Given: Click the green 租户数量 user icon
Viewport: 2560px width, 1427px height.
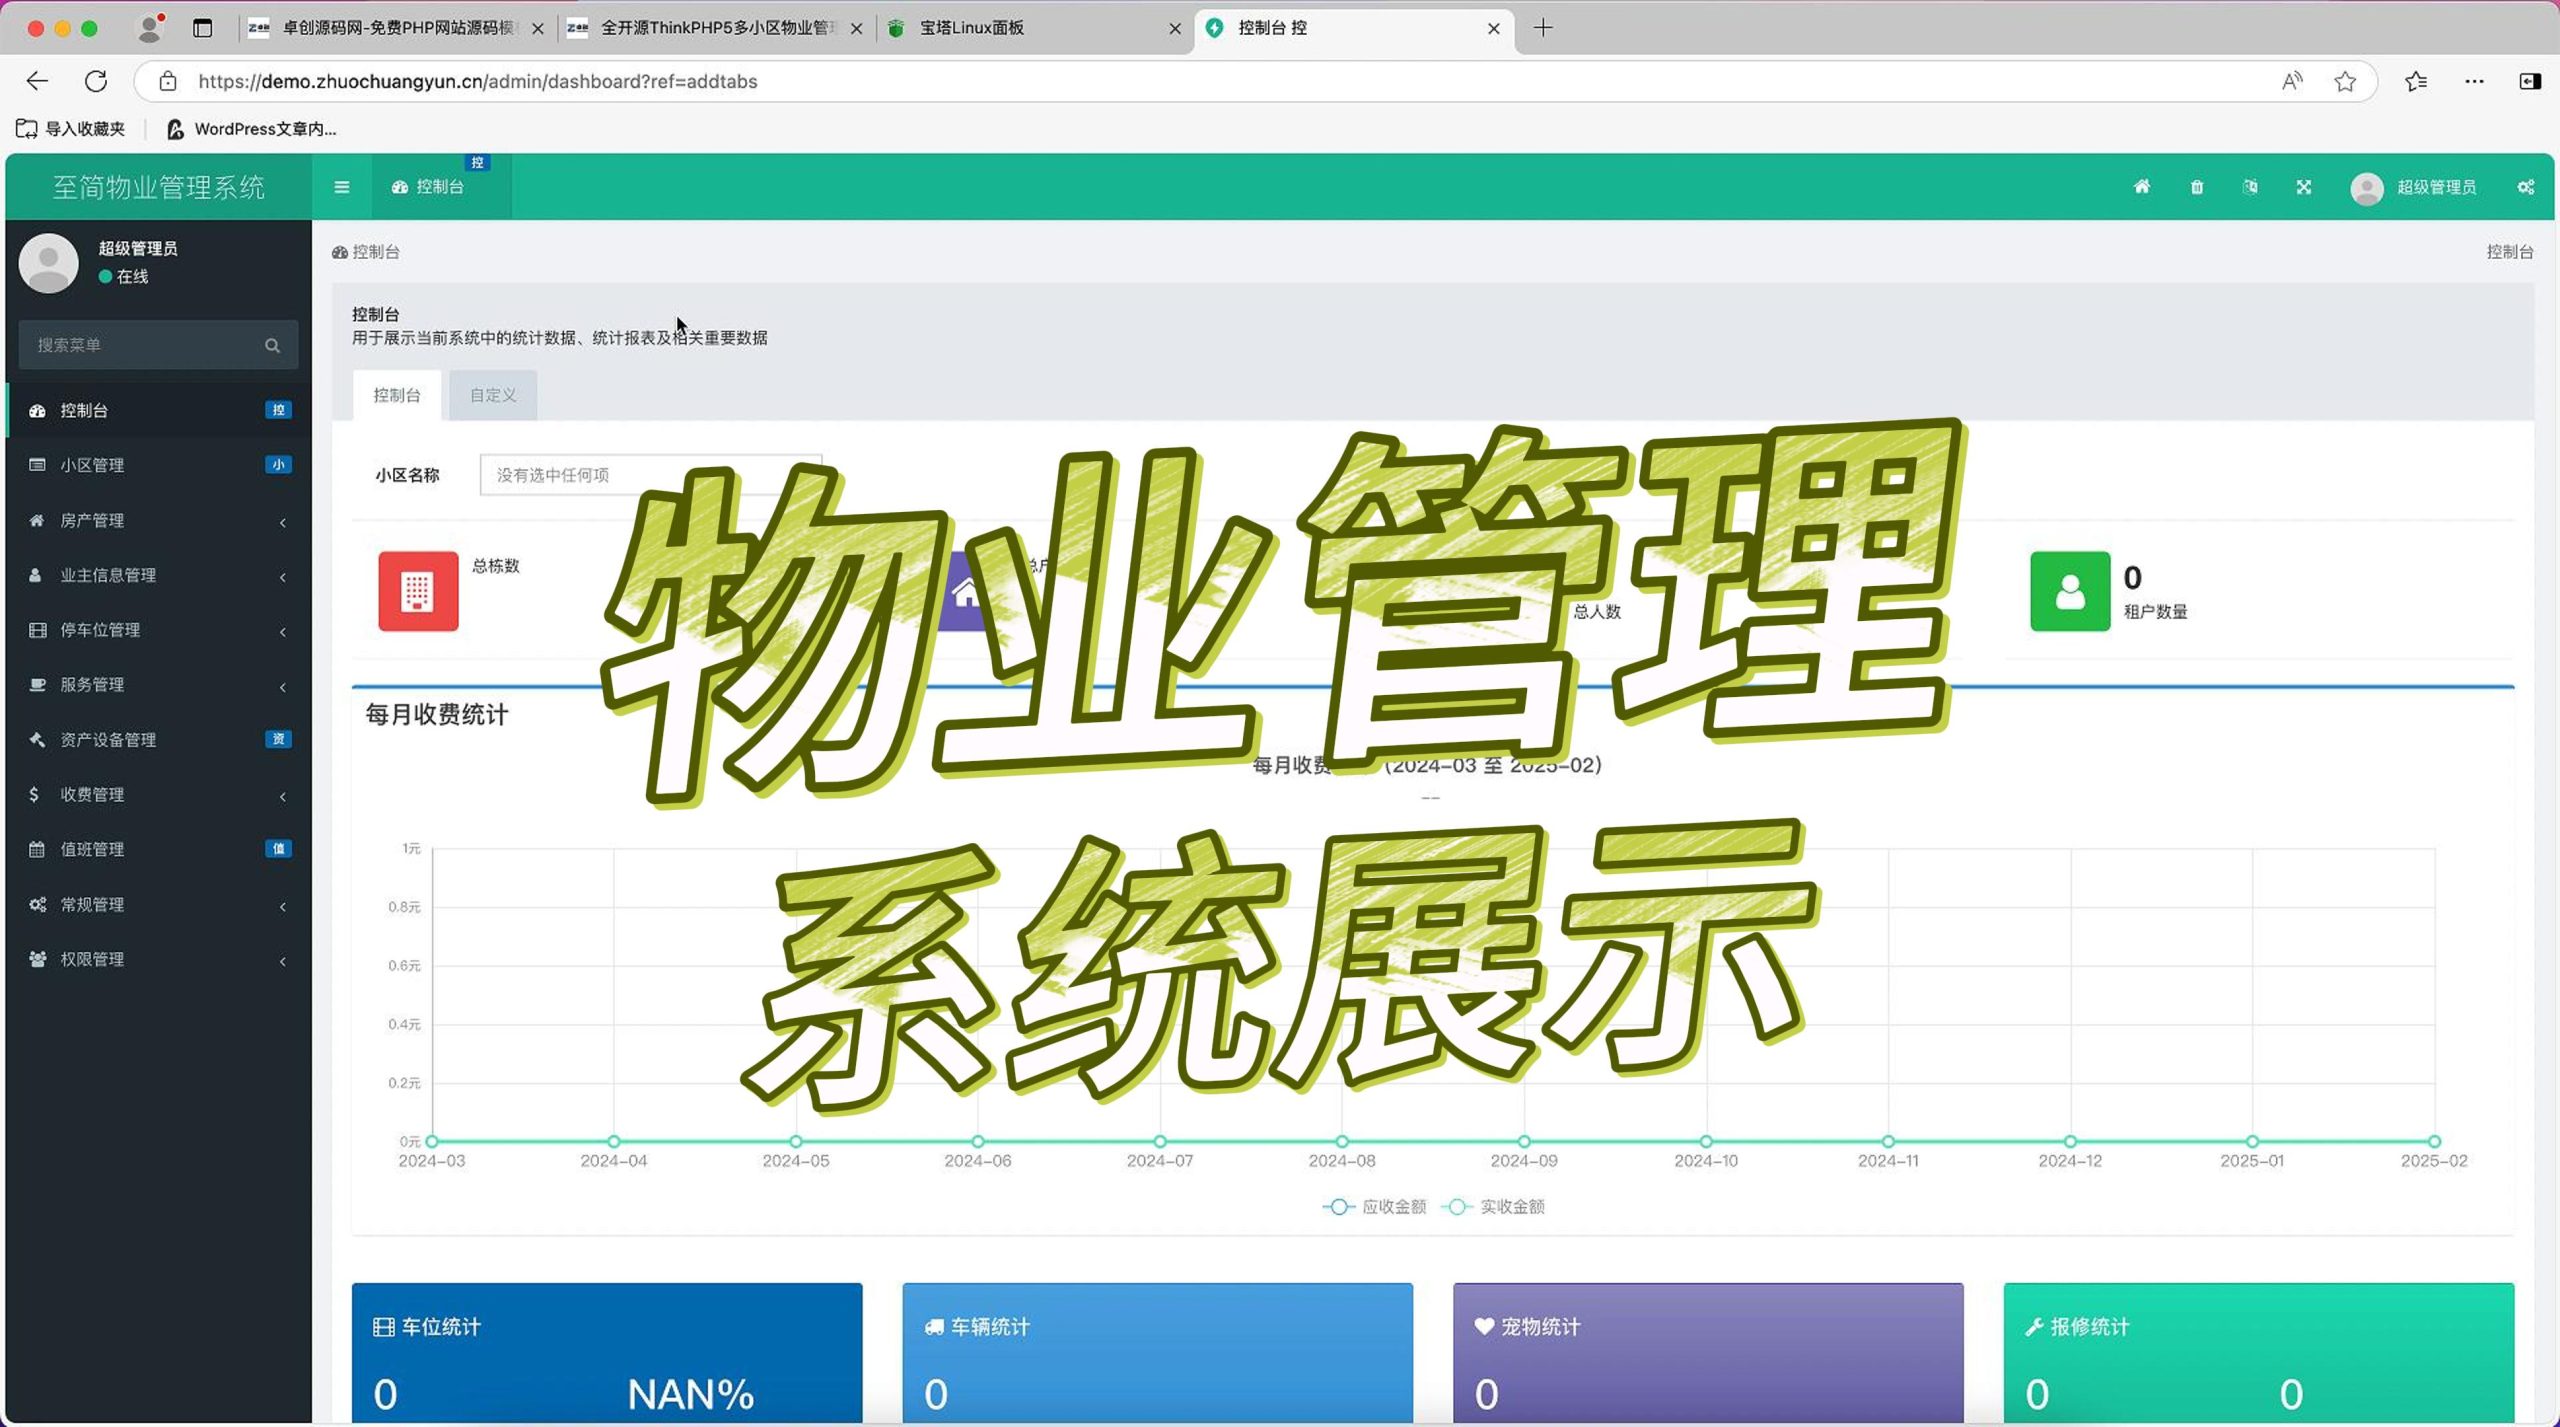Looking at the screenshot, I should [x=2070, y=591].
